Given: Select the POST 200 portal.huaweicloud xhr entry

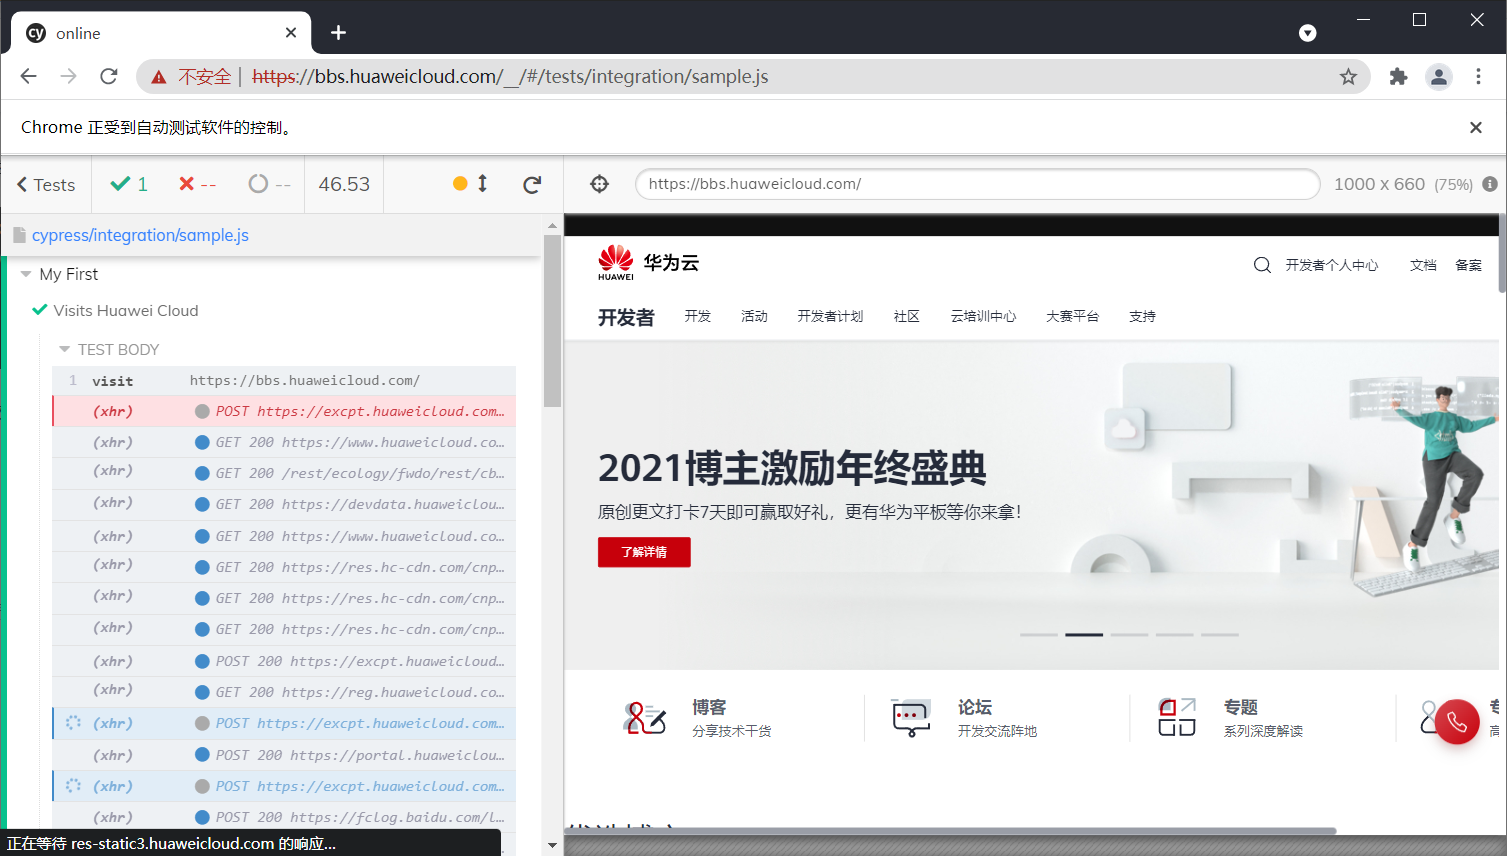Looking at the screenshot, I should [284, 755].
